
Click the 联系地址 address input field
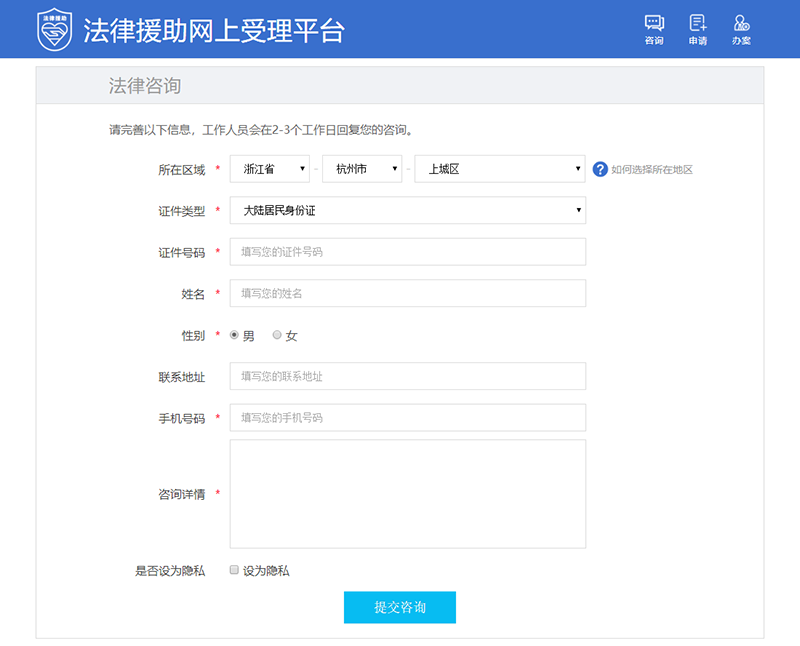tap(407, 376)
